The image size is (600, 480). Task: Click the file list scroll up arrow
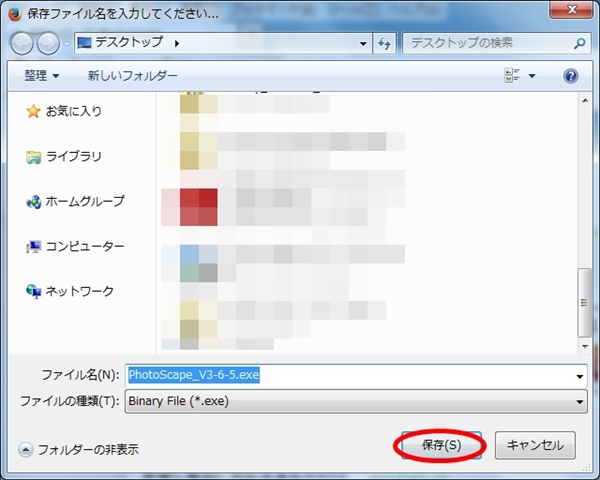coord(585,101)
